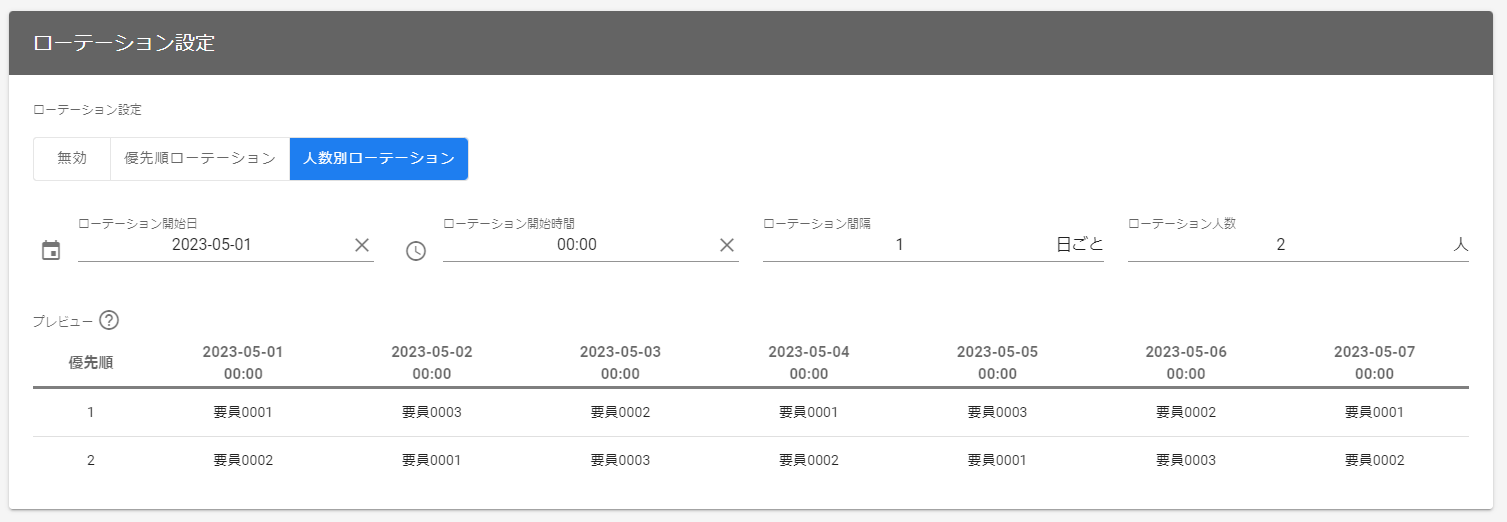Click 要員0001 in priority 1 under 2023-05-01

click(243, 412)
